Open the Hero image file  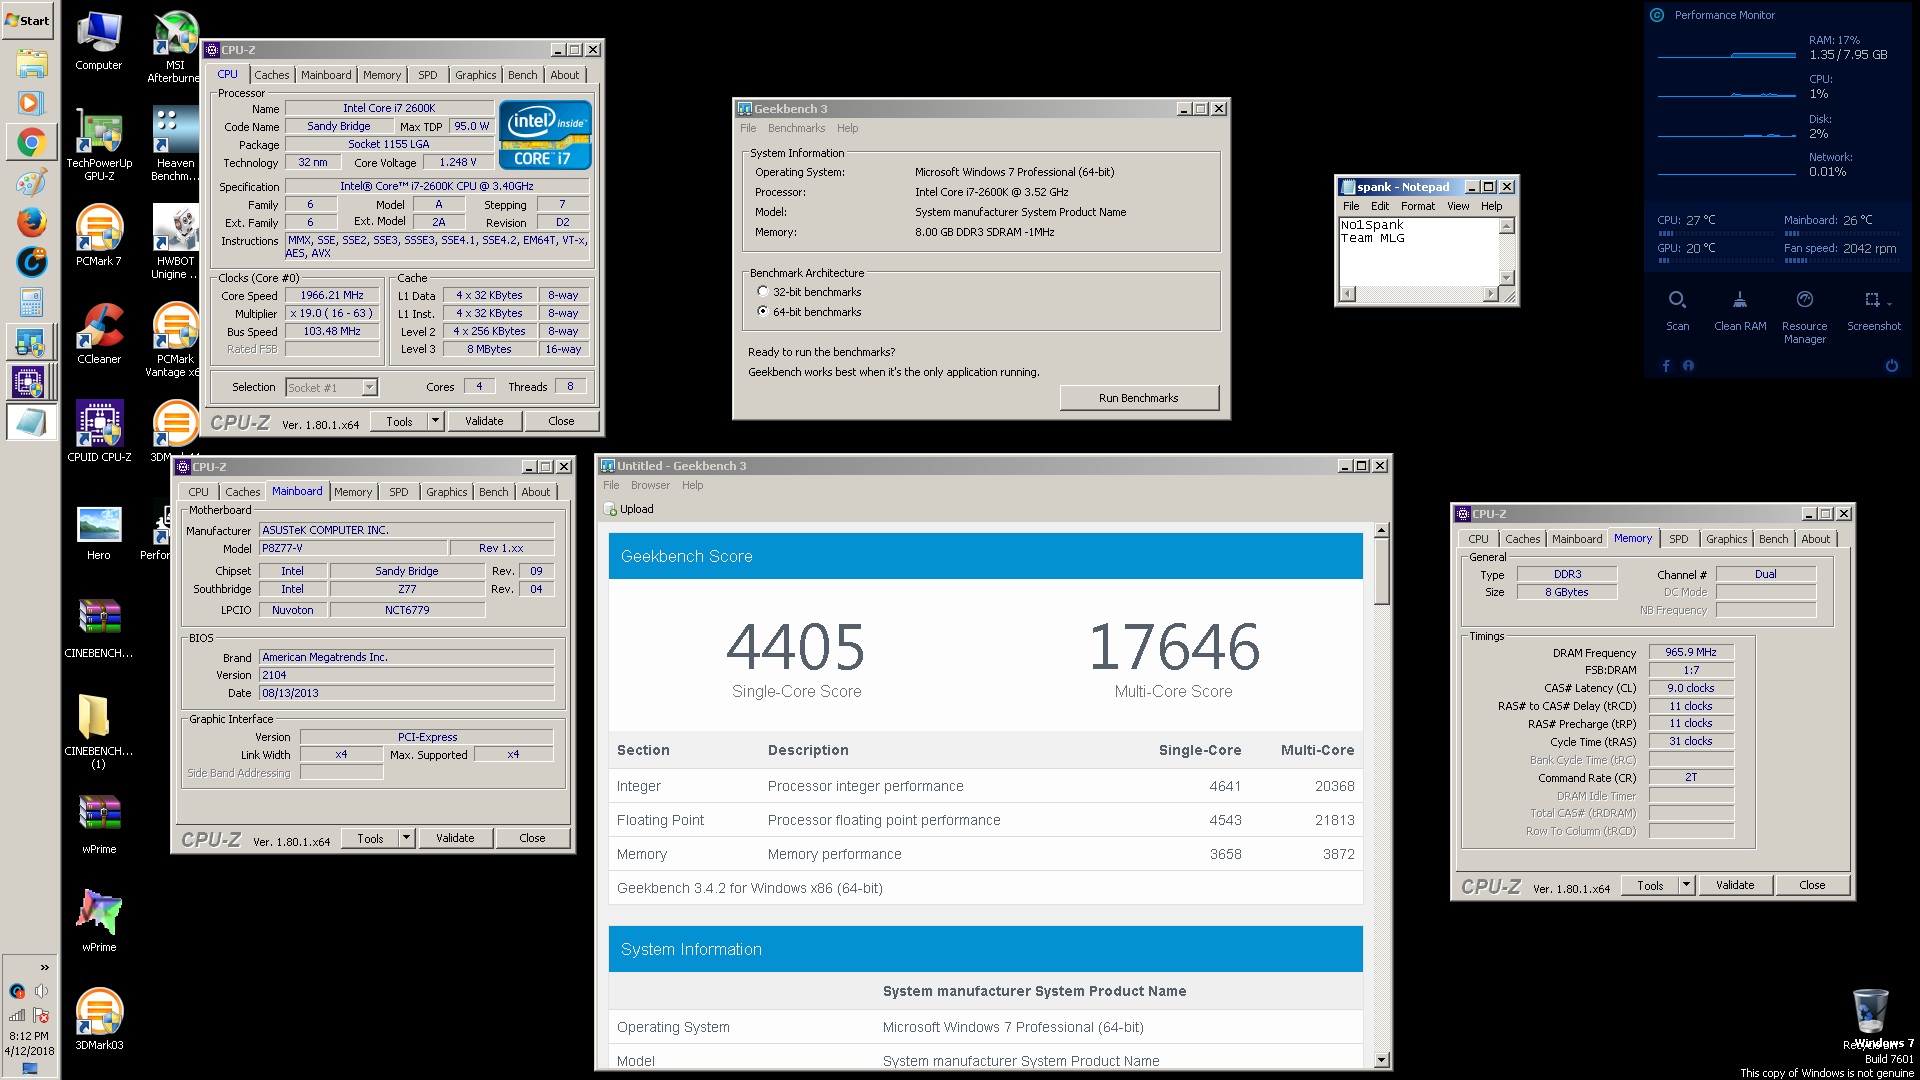[99, 530]
